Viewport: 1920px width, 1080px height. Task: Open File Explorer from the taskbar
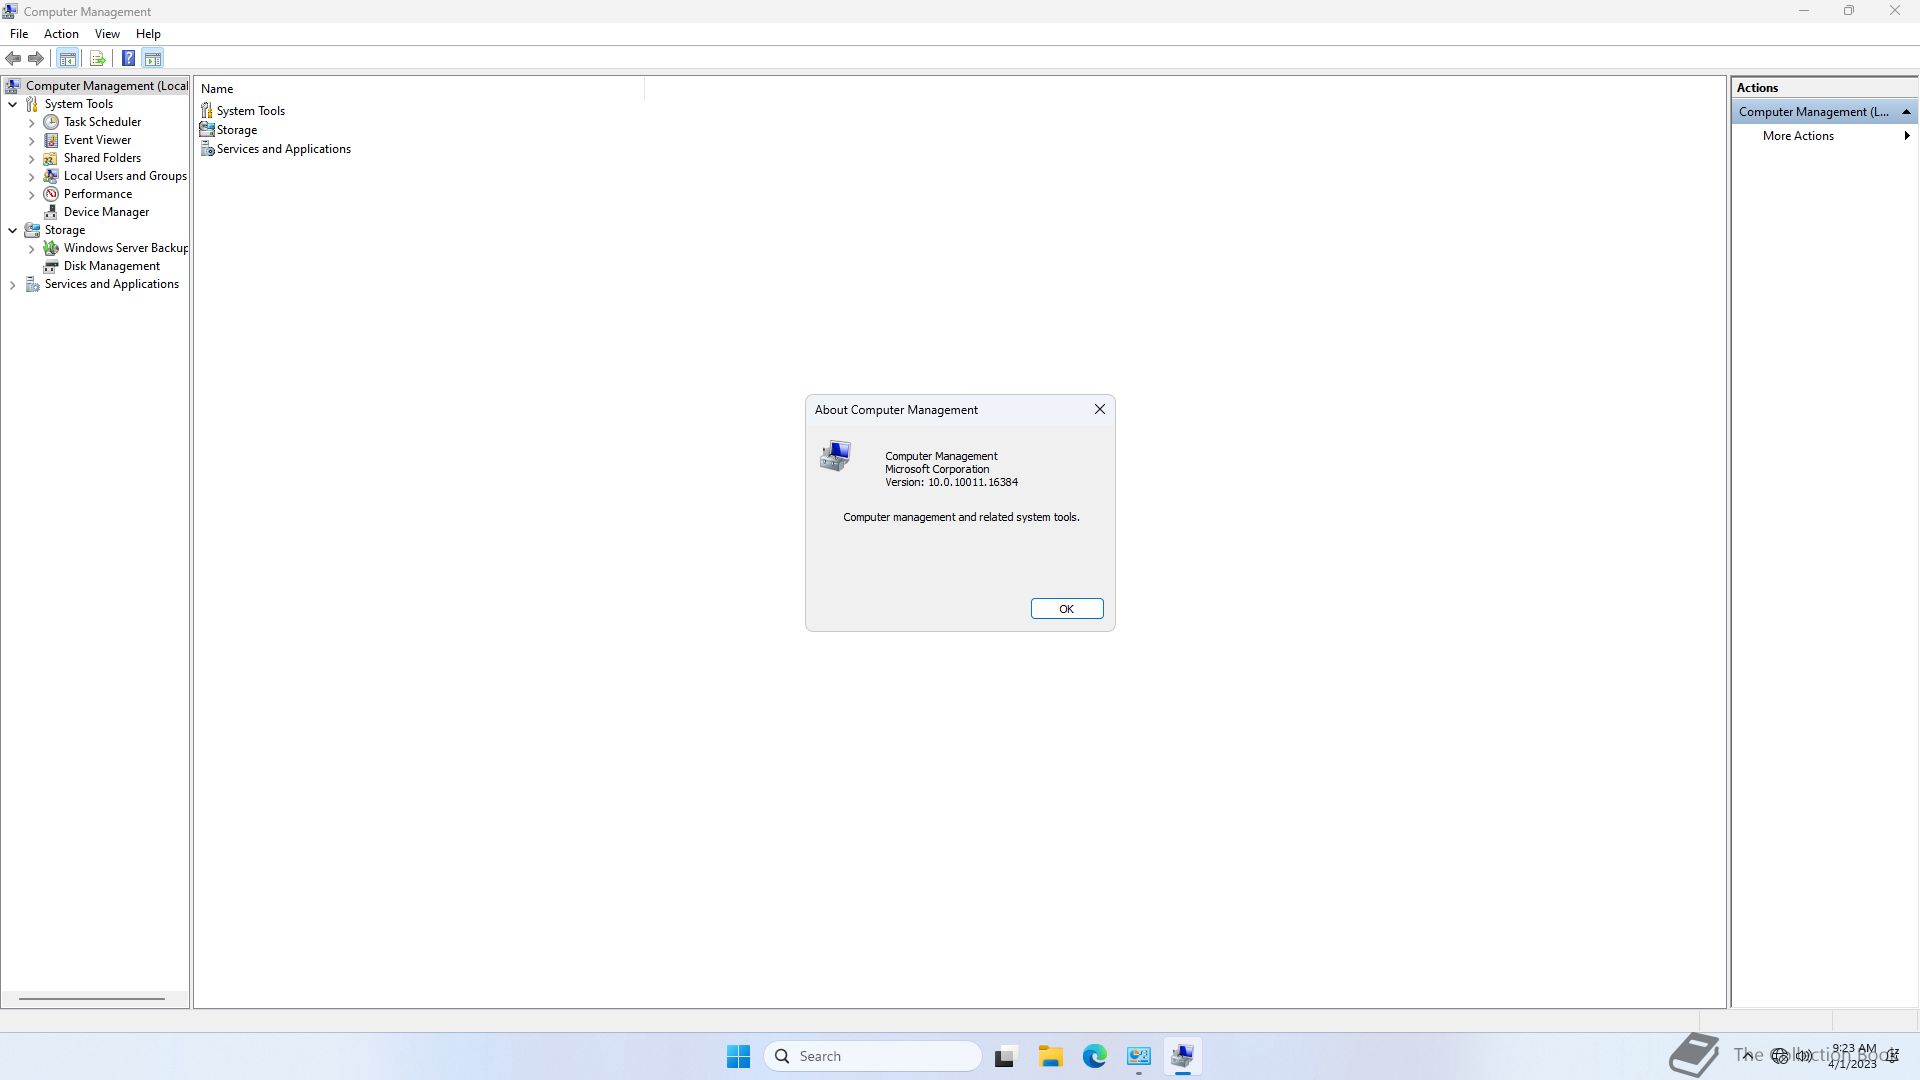tap(1050, 1056)
